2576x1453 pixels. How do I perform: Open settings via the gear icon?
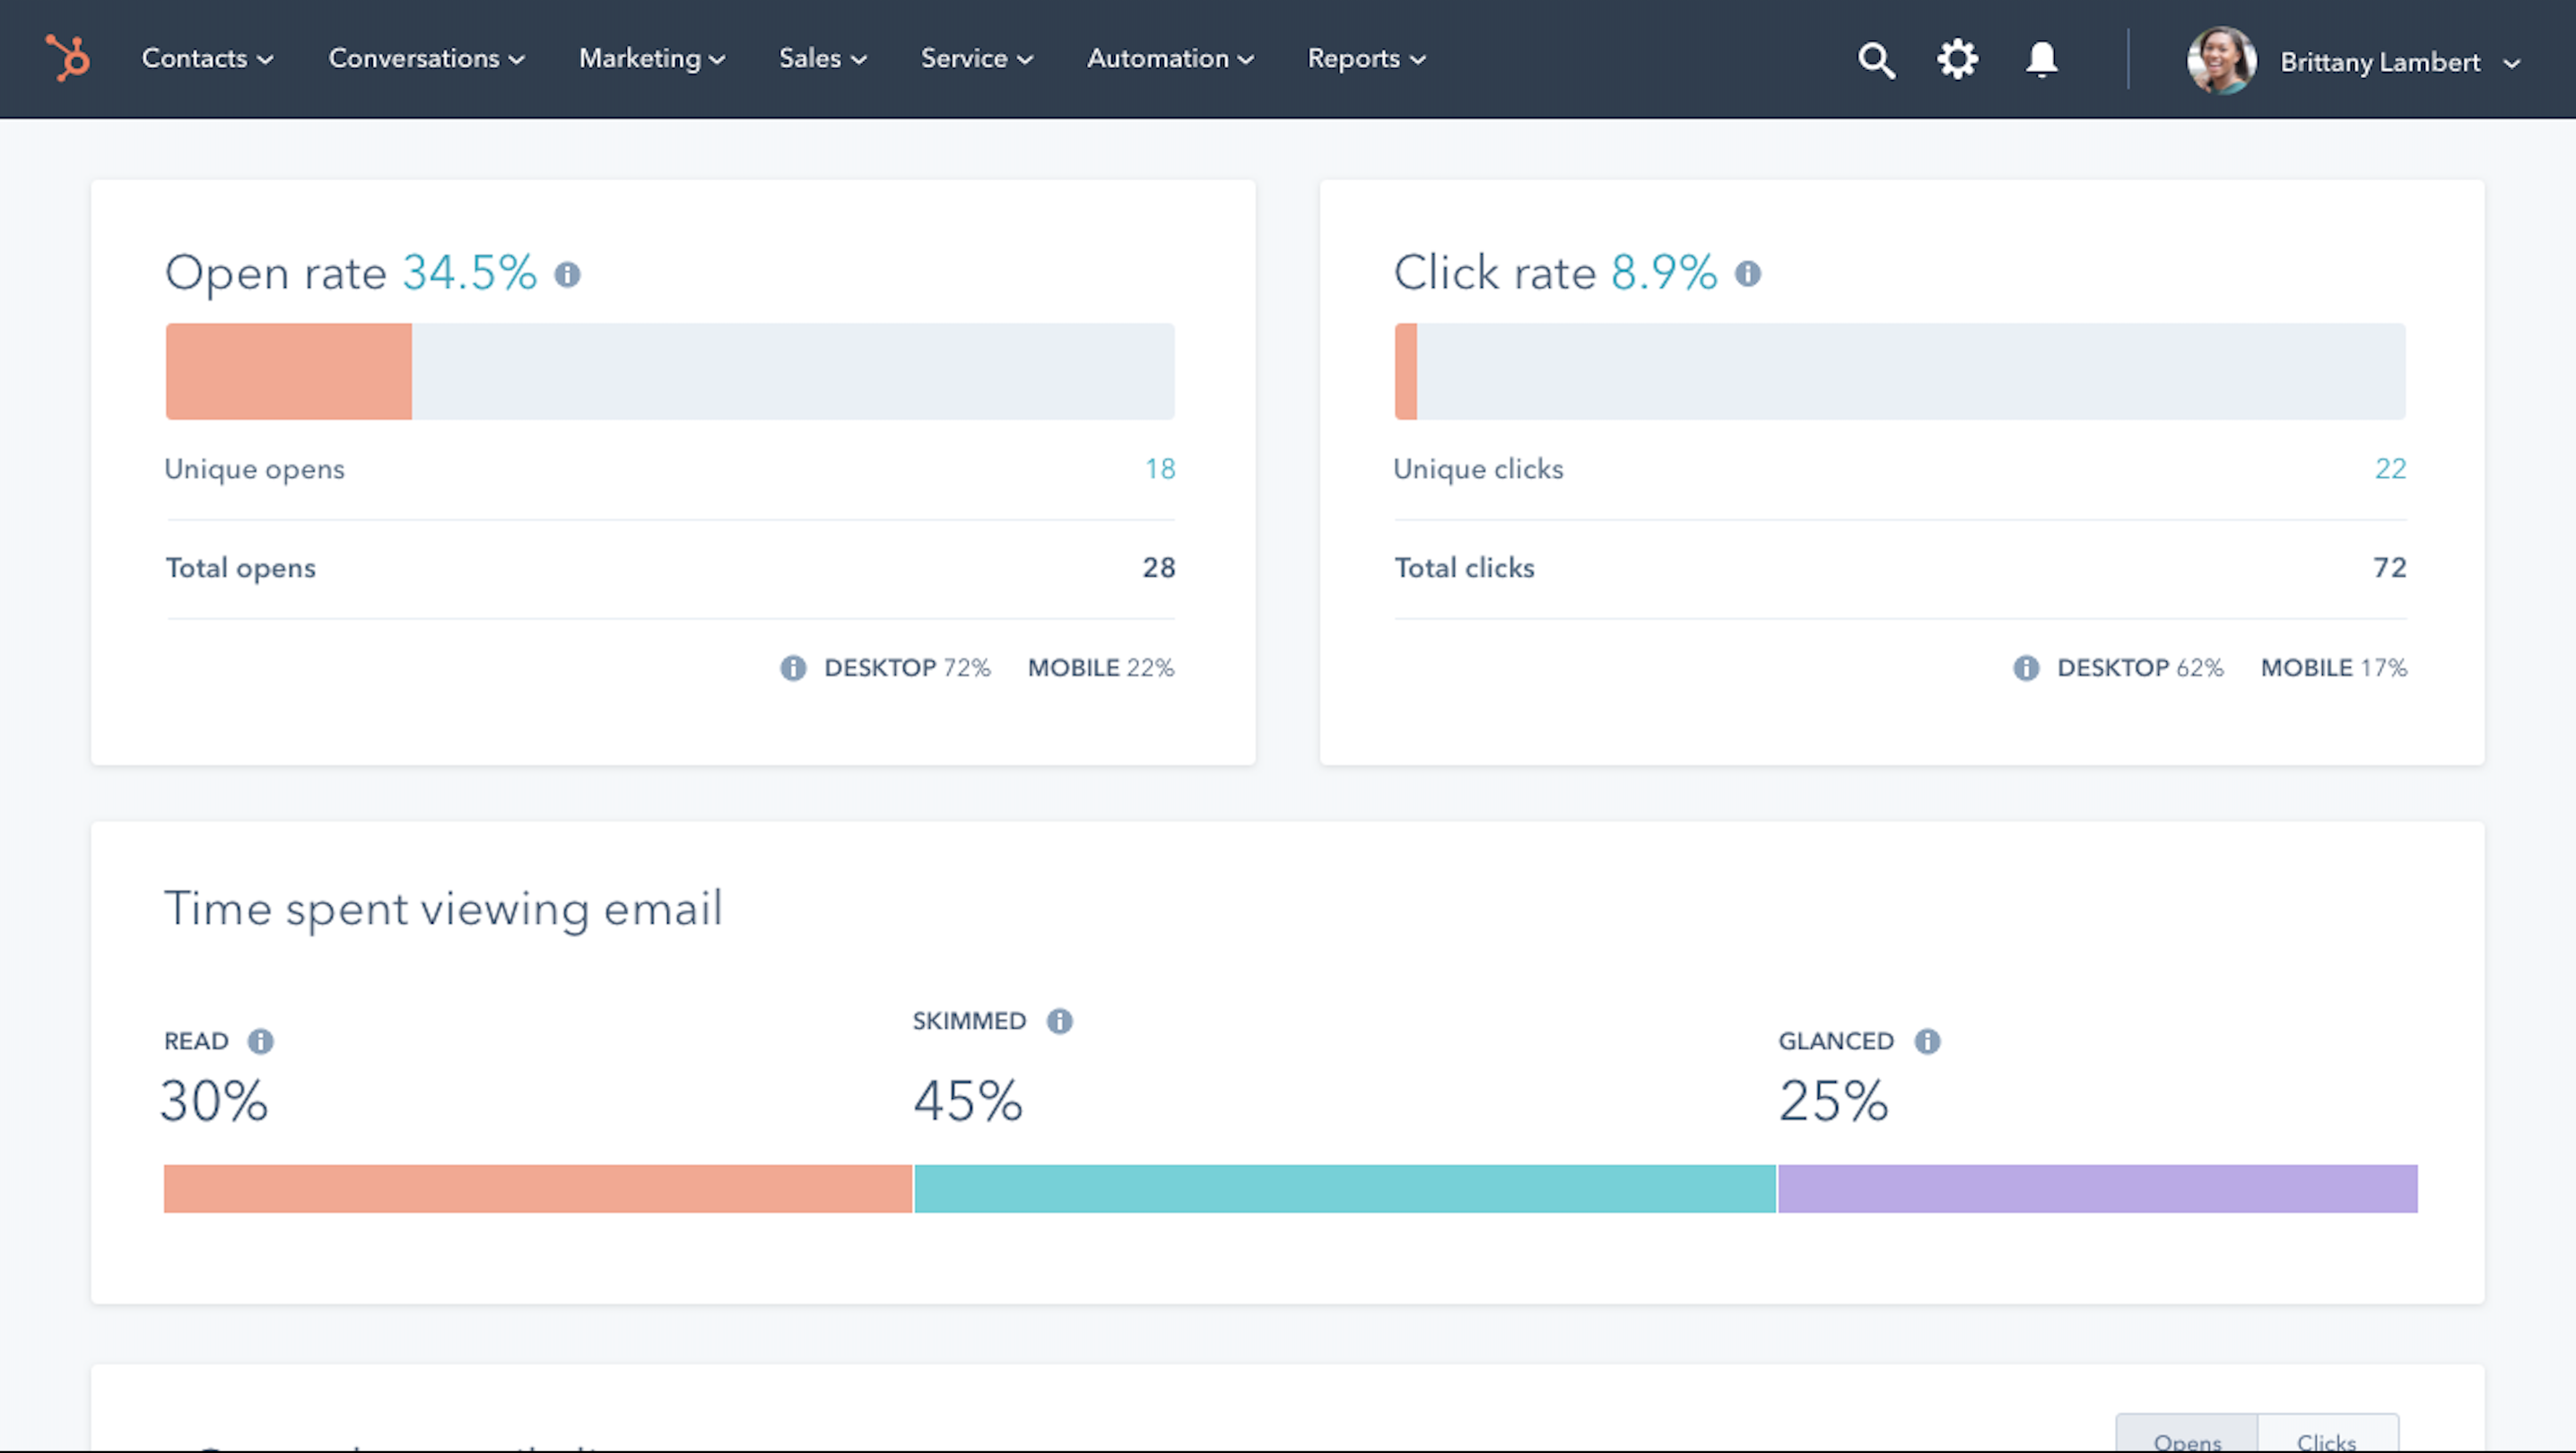coord(1958,58)
